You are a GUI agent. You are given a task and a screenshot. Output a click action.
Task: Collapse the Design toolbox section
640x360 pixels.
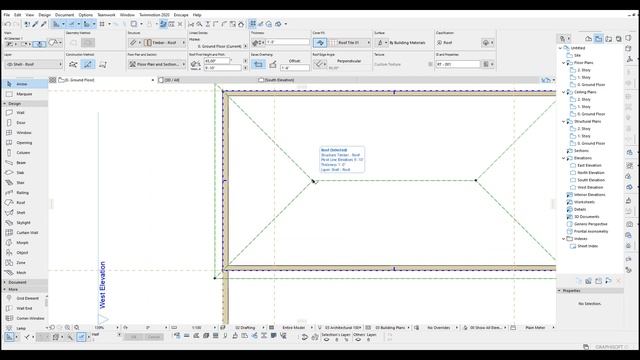pyautogui.click(x=5, y=104)
